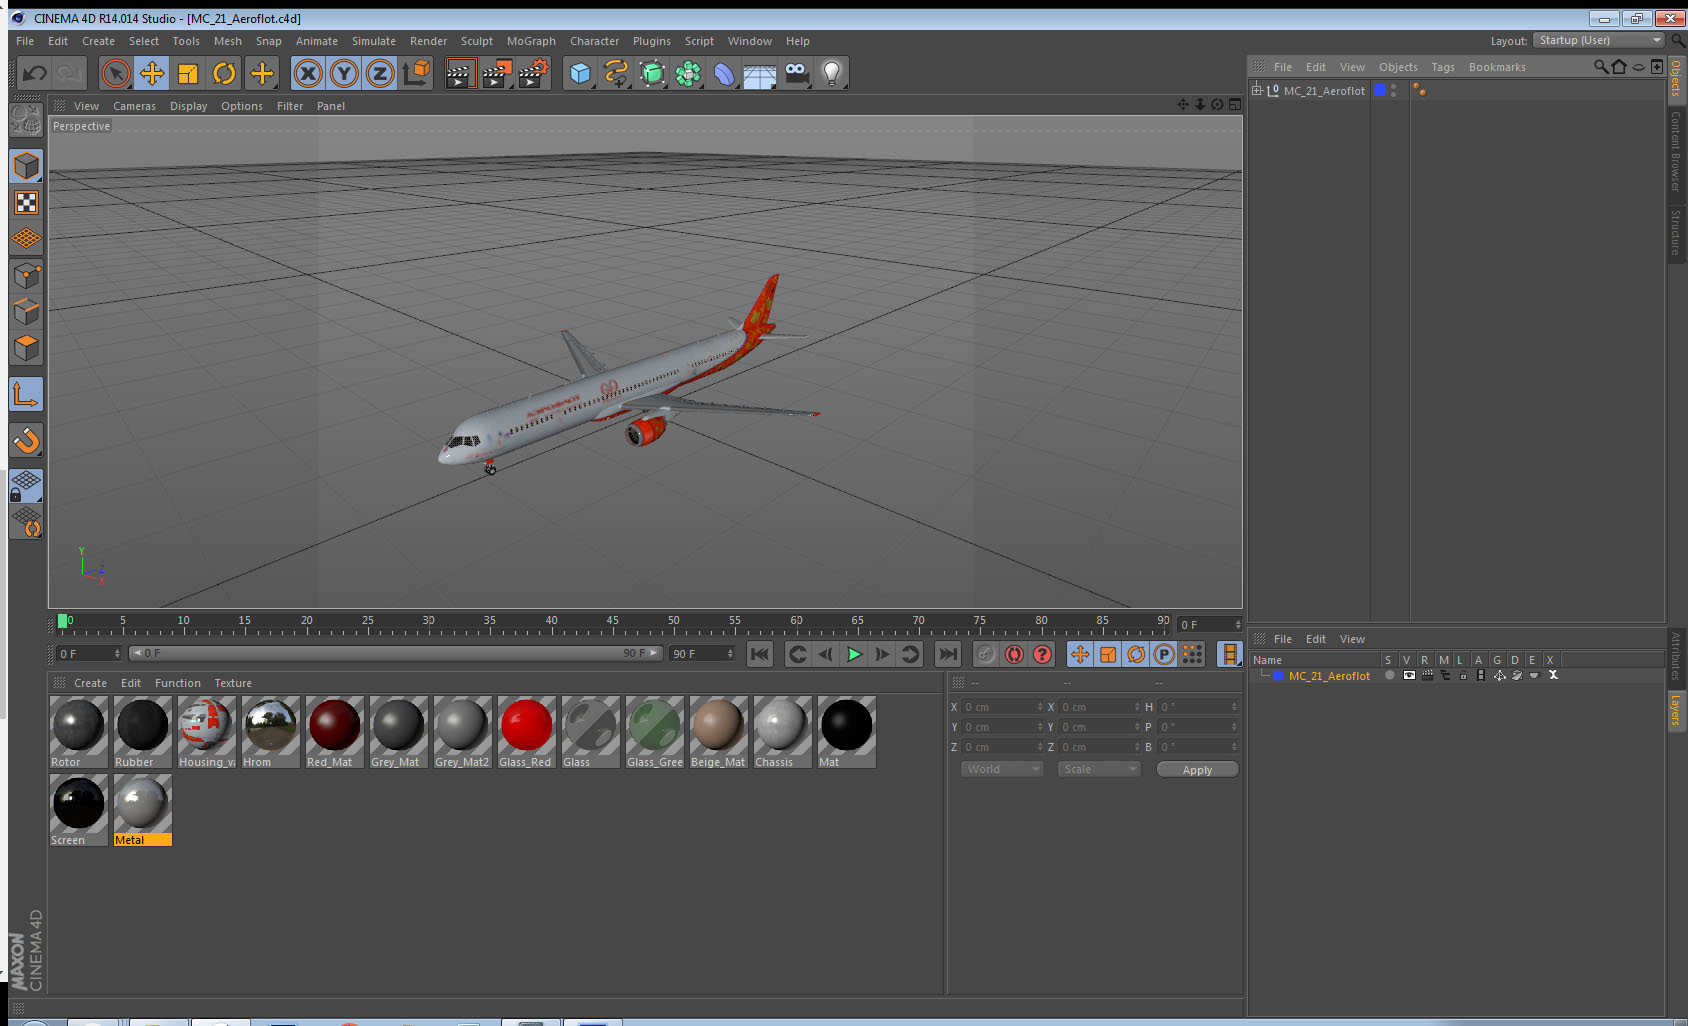
Task: Toggle Y axis lock
Action: 344,73
